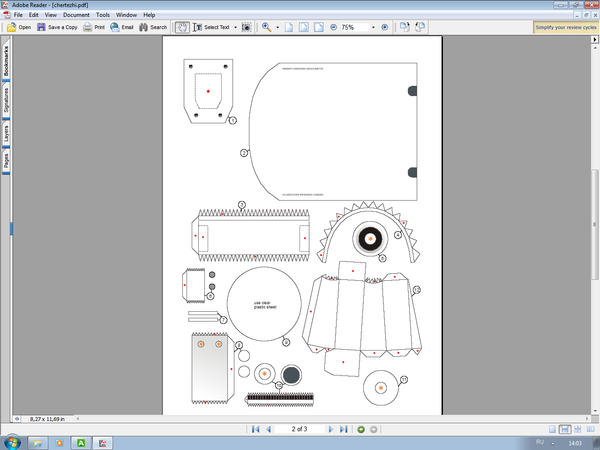Viewport: 600px width, 450px height.
Task: Choose the Snapshot tool icon
Action: (247, 27)
